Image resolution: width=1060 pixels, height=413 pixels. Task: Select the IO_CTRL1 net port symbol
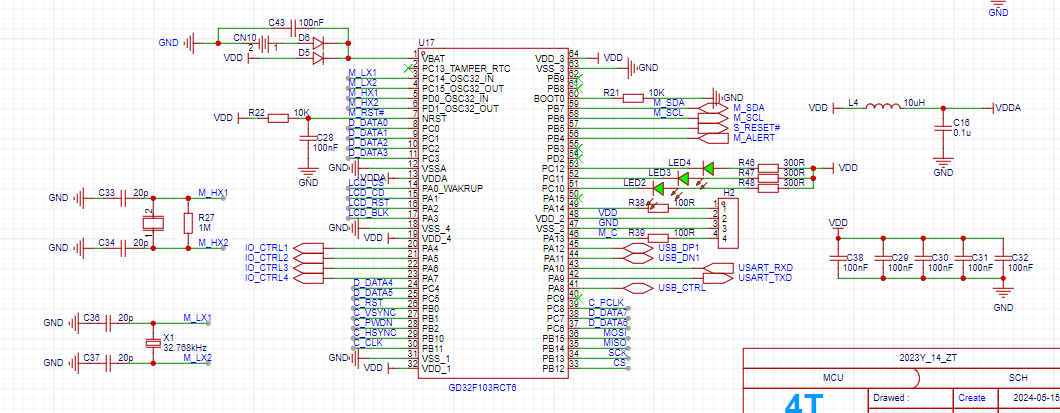point(308,247)
